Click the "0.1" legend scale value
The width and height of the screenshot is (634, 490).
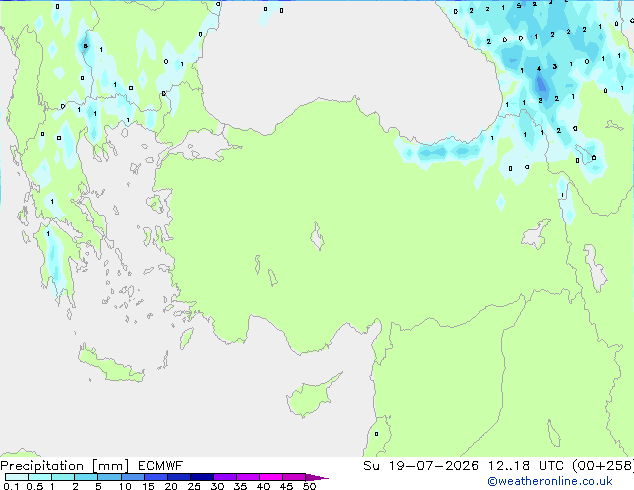(x=11, y=486)
